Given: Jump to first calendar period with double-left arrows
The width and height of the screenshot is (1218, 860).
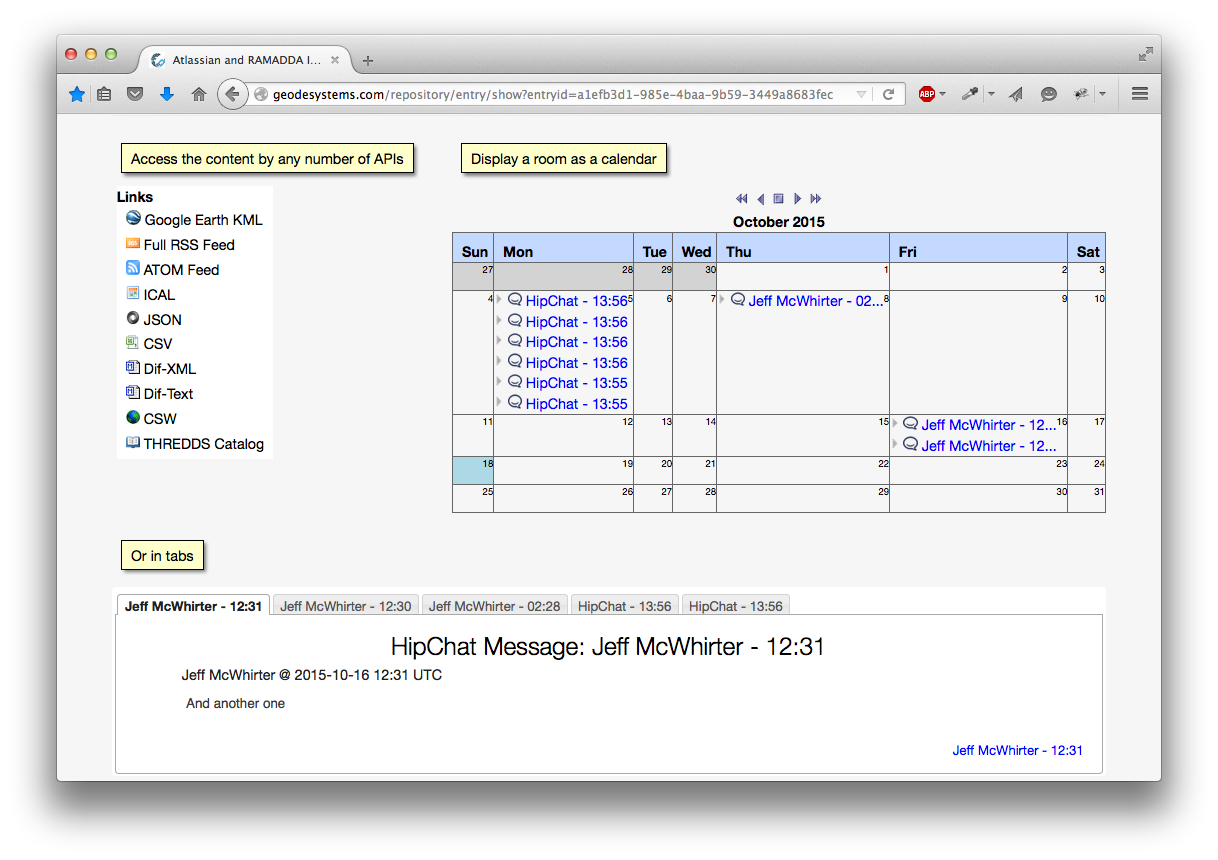Looking at the screenshot, I should [x=742, y=199].
